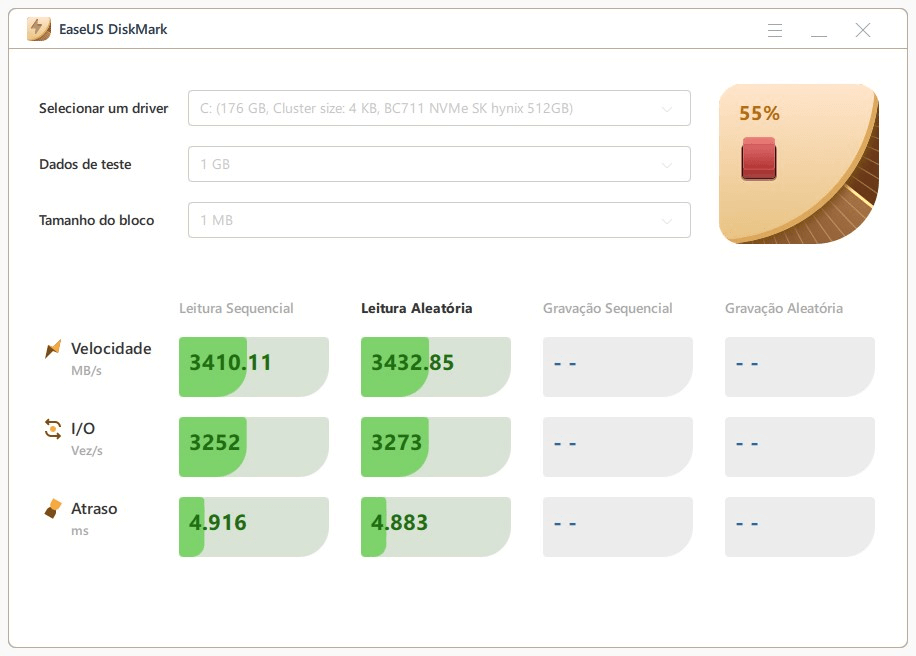Stop the benchmark with the red stop button

point(759,158)
